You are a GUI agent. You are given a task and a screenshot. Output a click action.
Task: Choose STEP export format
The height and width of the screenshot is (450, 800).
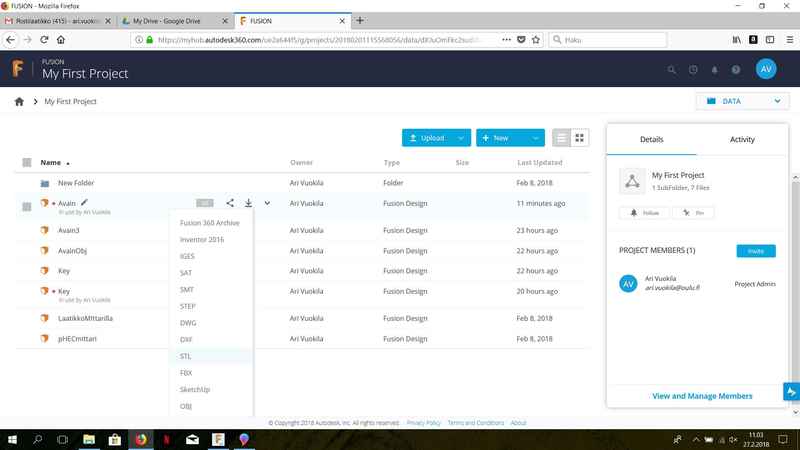(187, 306)
